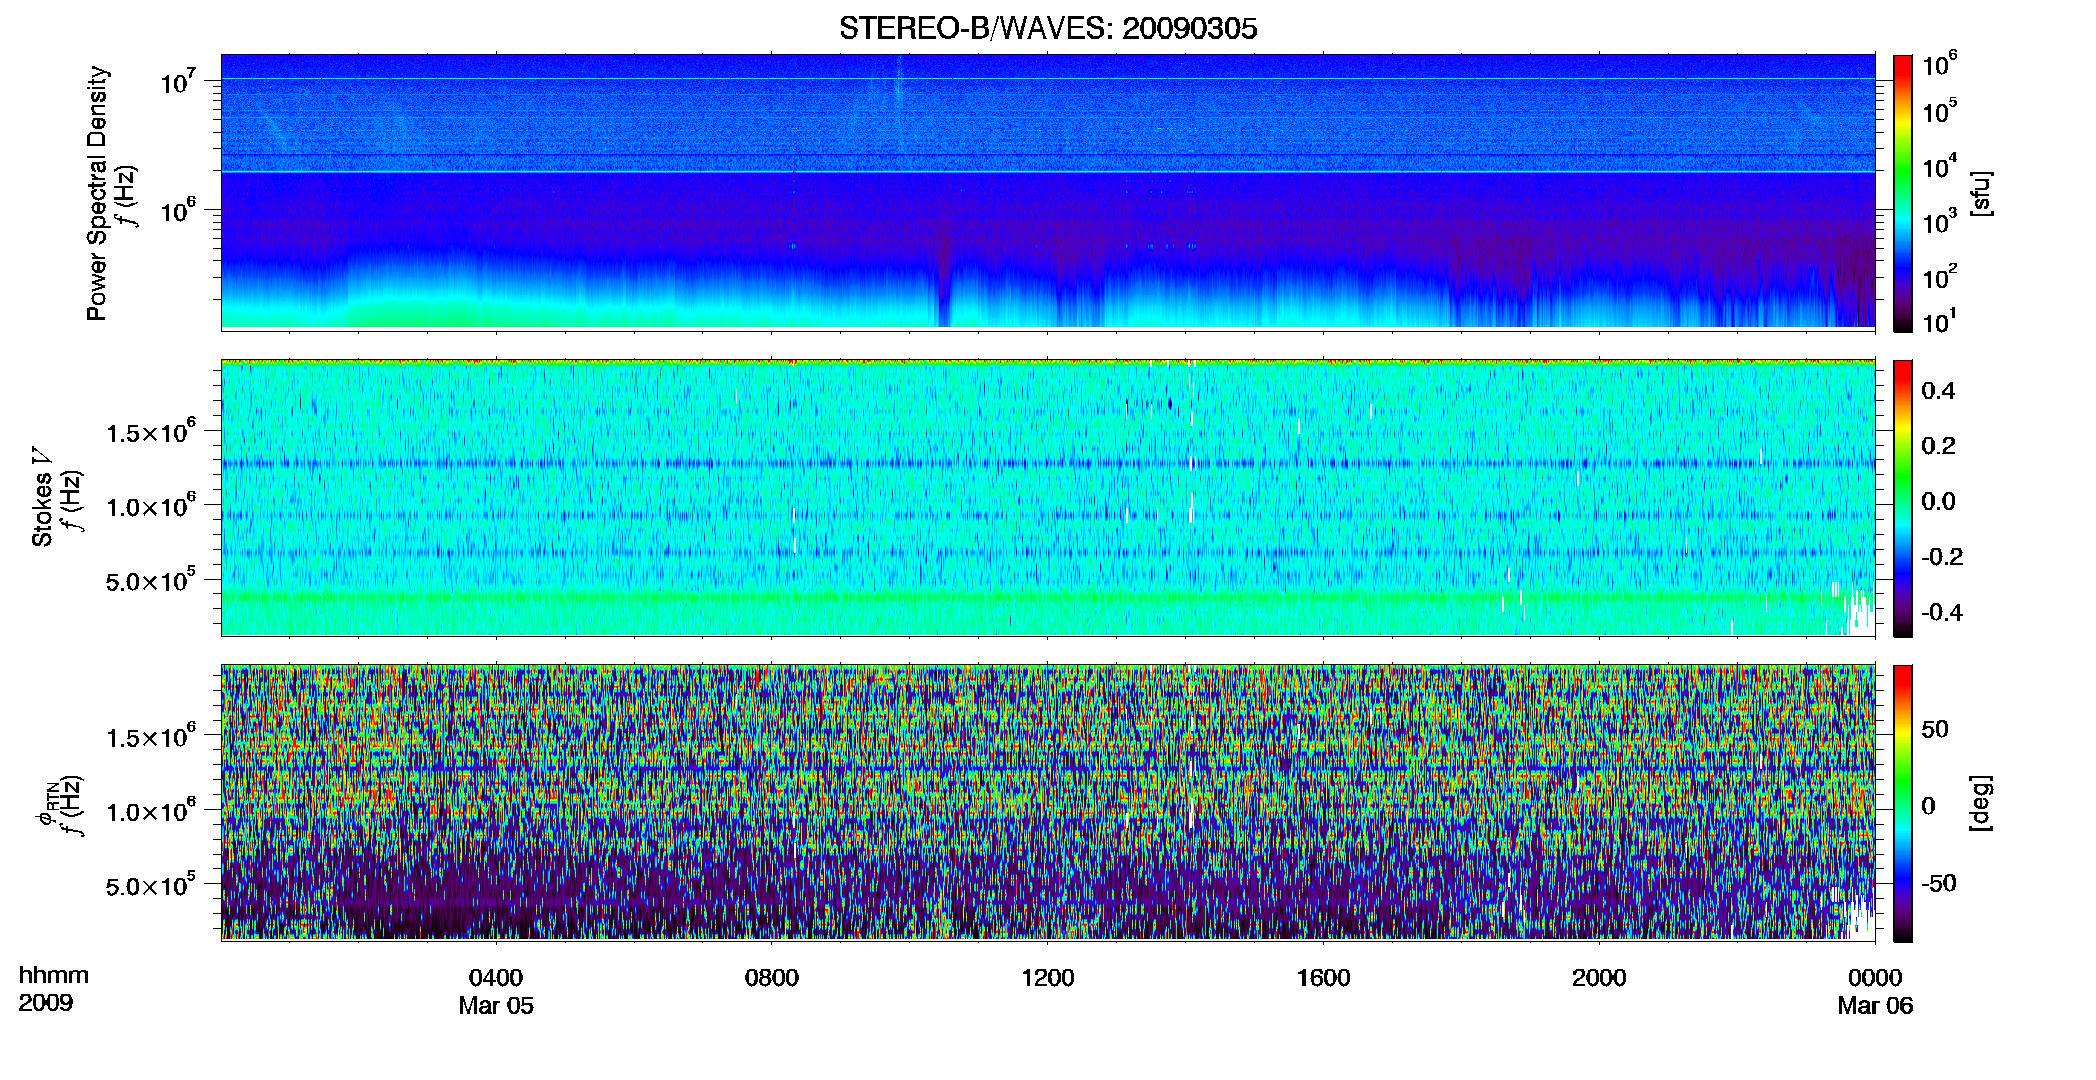Screen dimensions: 2096x1080
Task: Click the power spectral density colorbar
Action: (x=1903, y=193)
